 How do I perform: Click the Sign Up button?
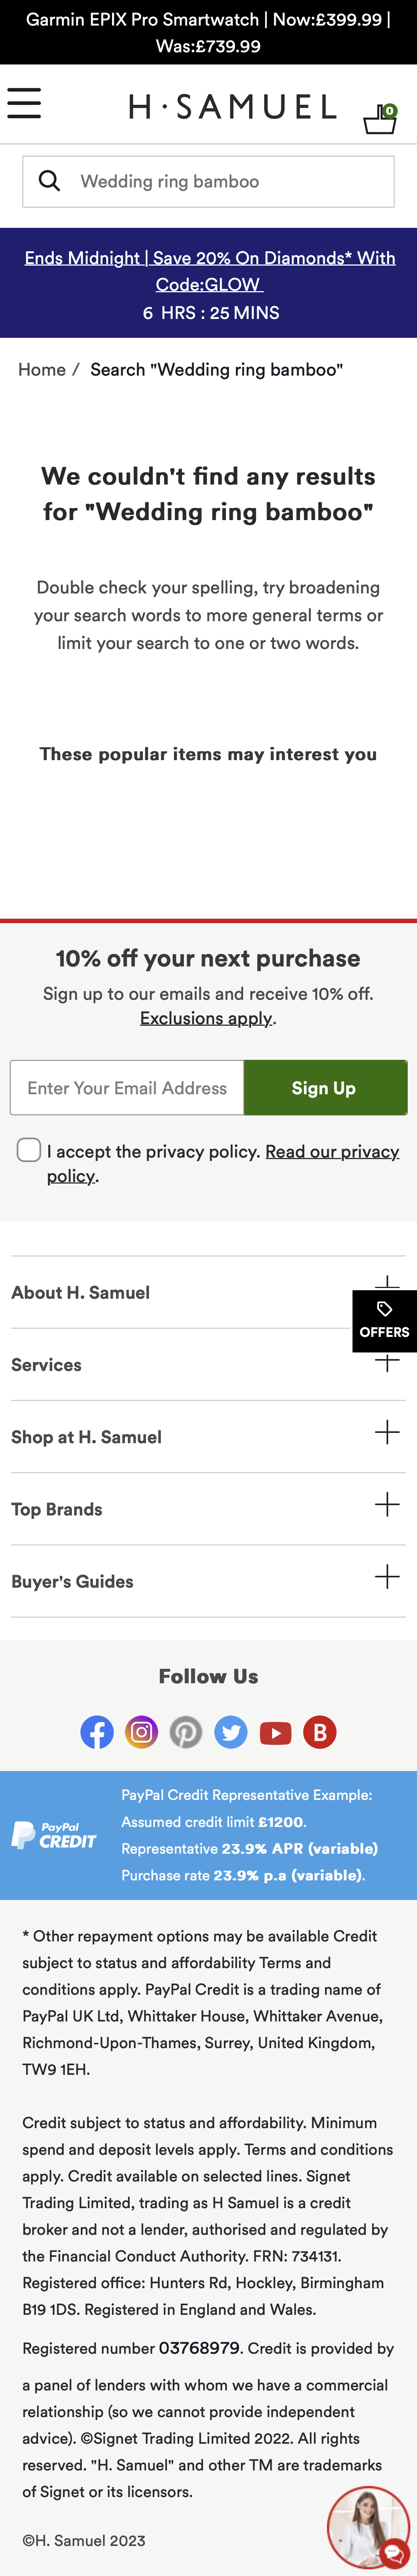[323, 1088]
